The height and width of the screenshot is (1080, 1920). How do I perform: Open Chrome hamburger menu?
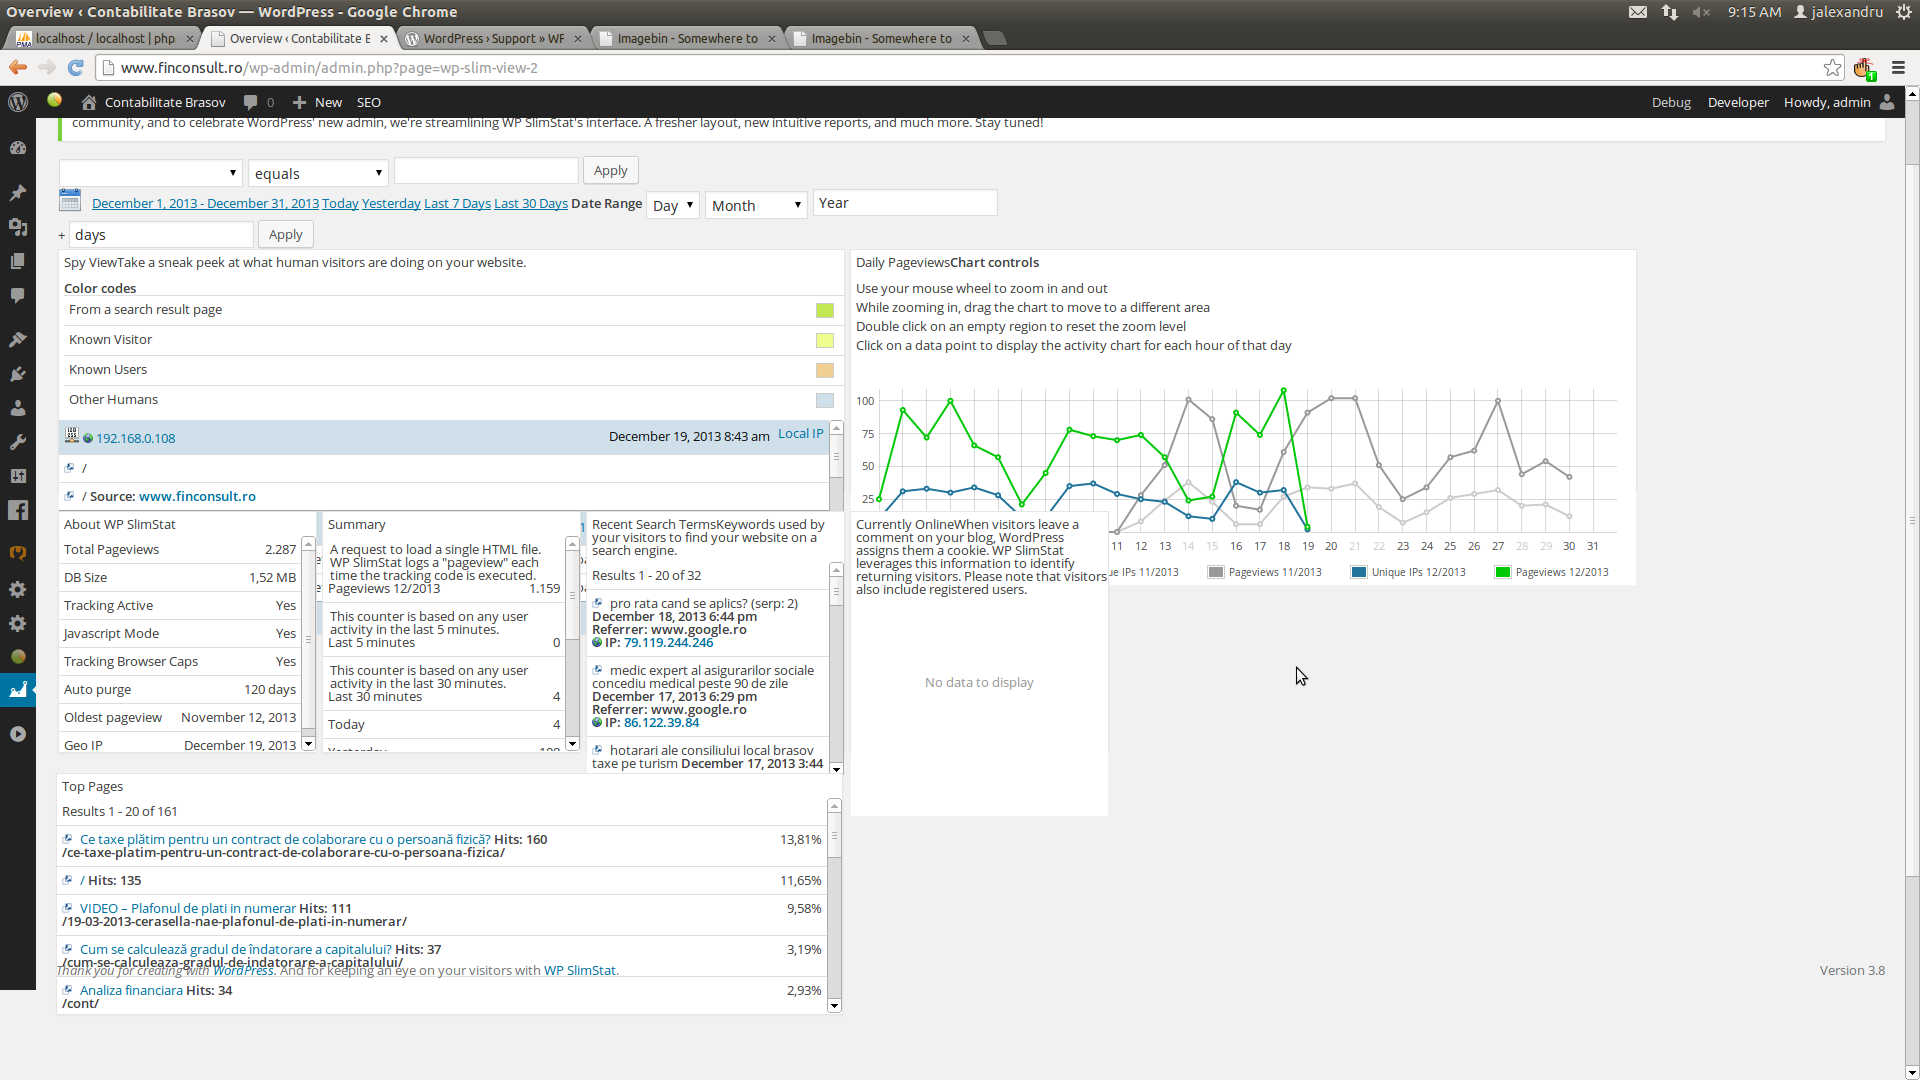point(1898,67)
